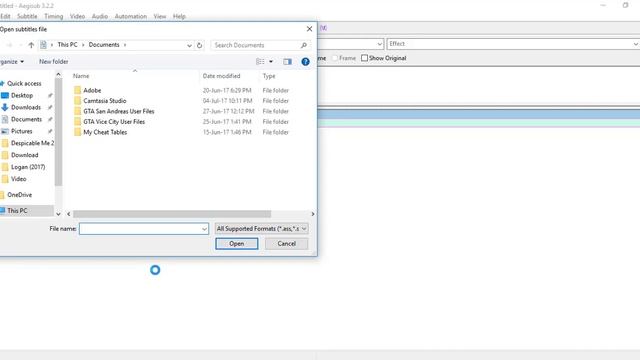Select OneDrive in navigation pane

coord(19,195)
